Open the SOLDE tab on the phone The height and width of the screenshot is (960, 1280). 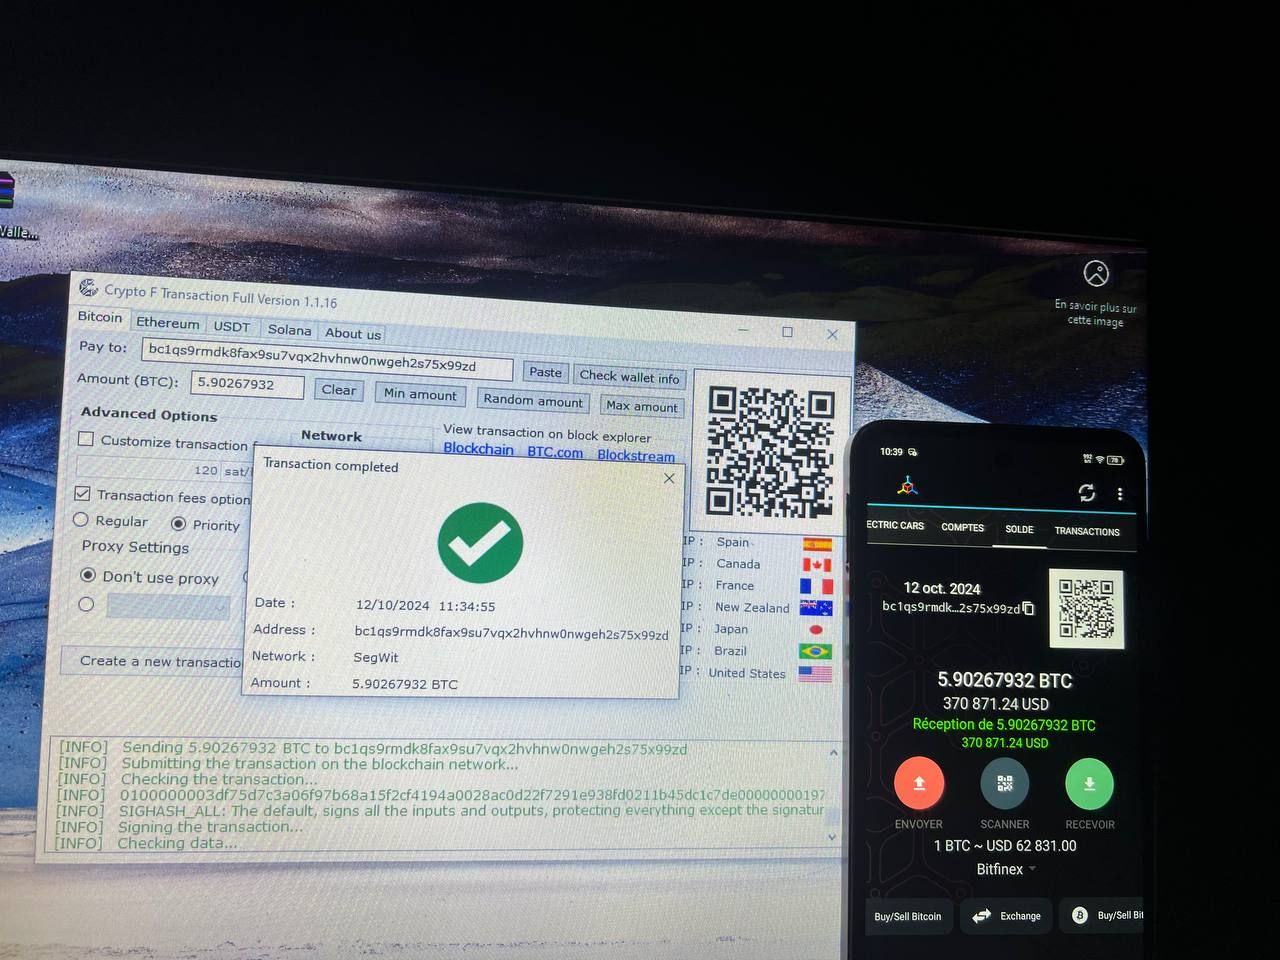coord(1019,529)
